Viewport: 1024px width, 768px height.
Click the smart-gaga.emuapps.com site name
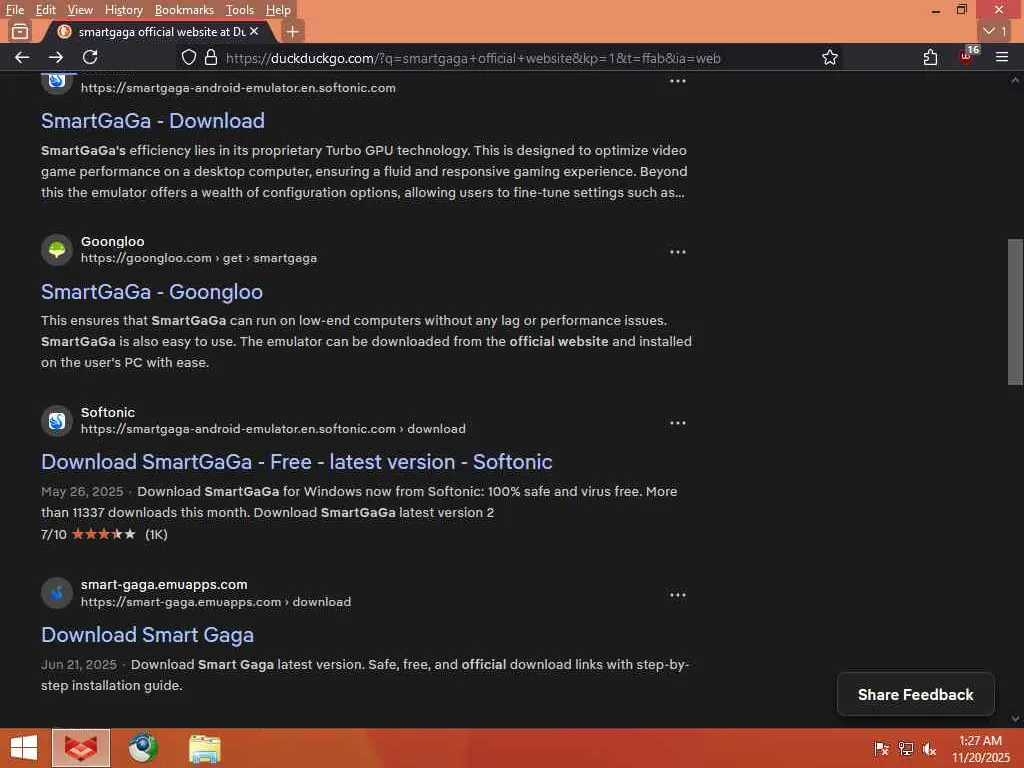coord(164,584)
